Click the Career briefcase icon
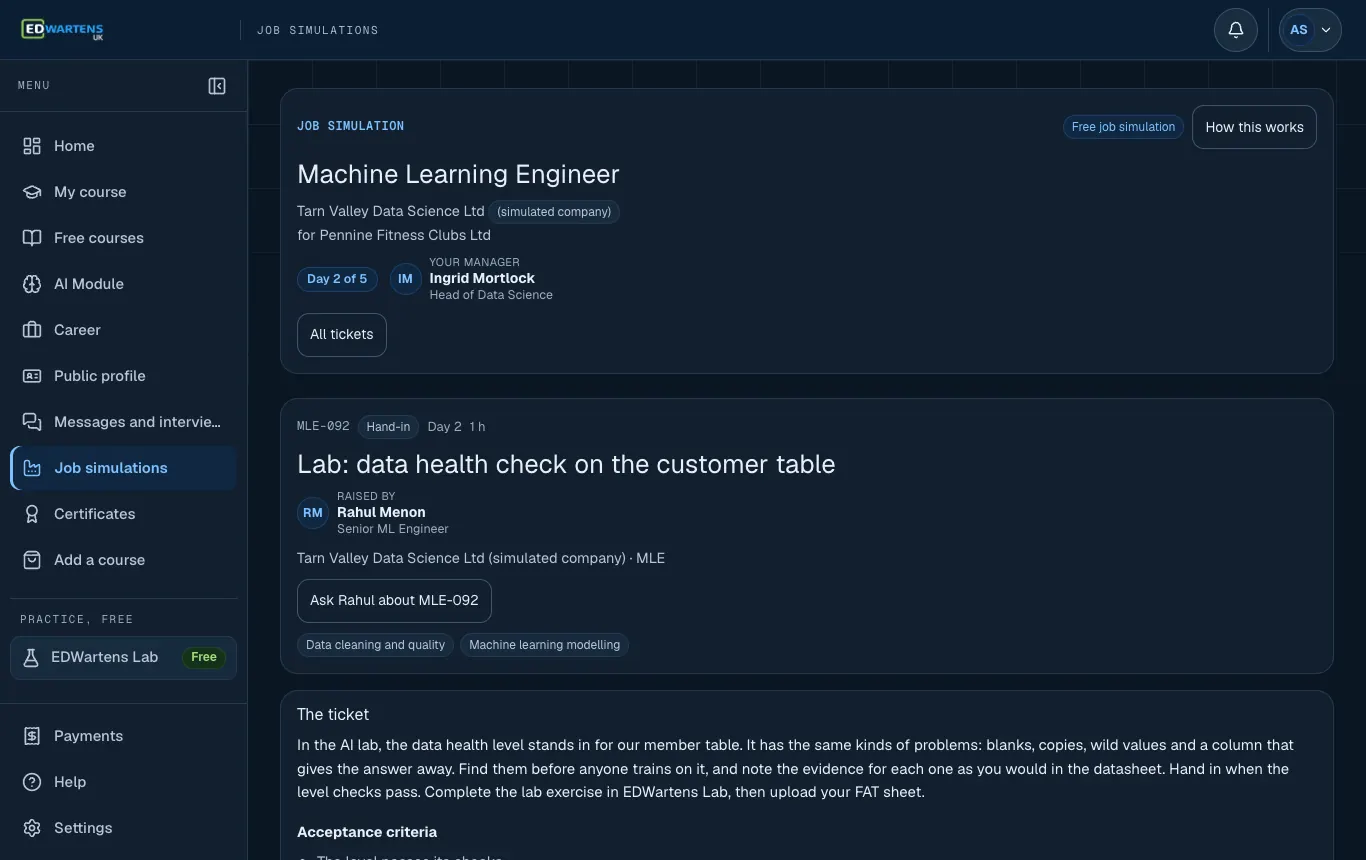The image size is (1366, 860). tap(32, 330)
